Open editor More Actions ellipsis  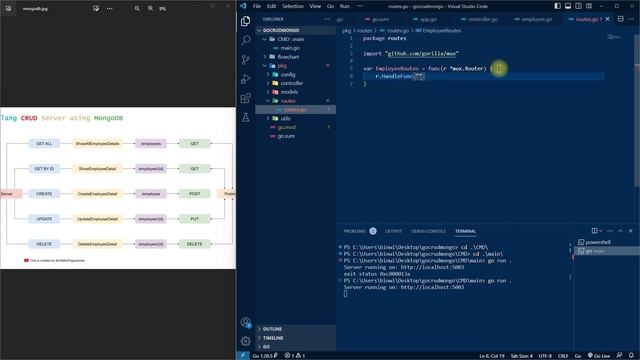pyautogui.click(x=631, y=19)
